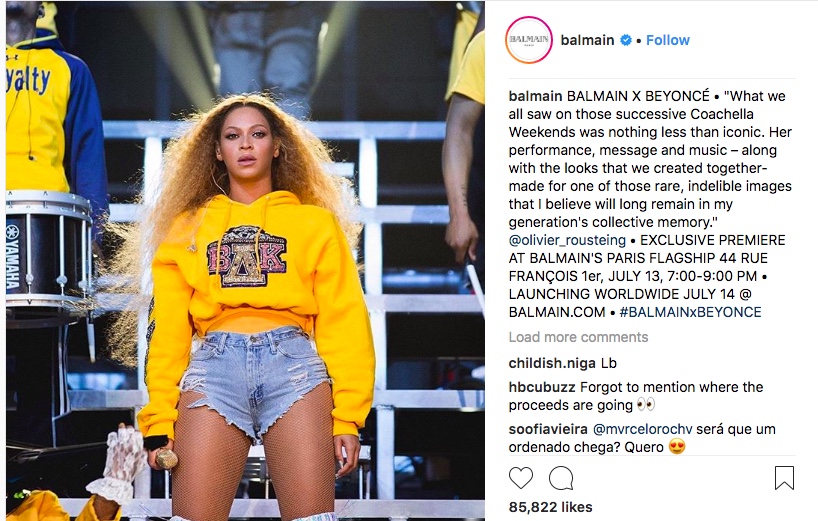Click the balmain username in the caption

coord(535,96)
